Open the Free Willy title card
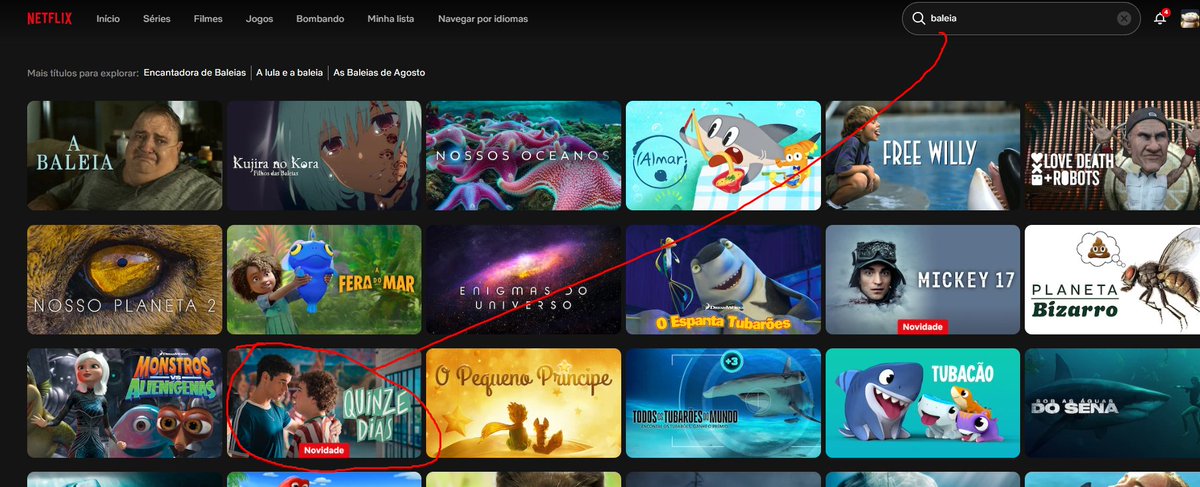Screen dimensions: 1200x487 [x=922, y=155]
